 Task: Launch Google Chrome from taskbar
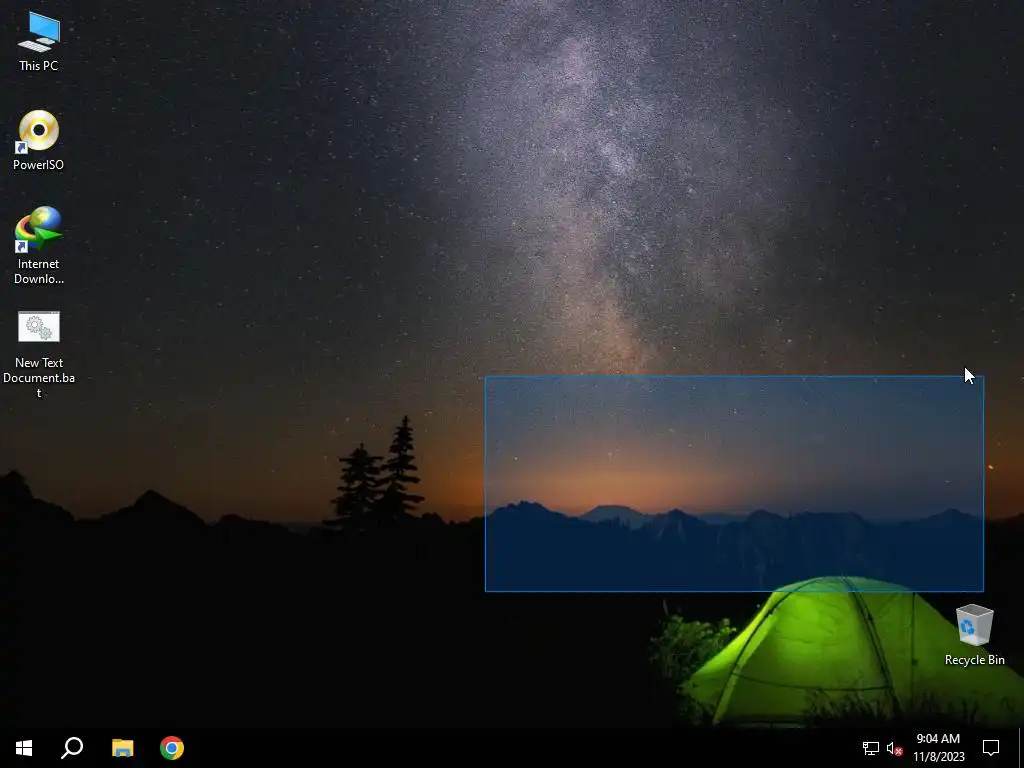pos(172,748)
